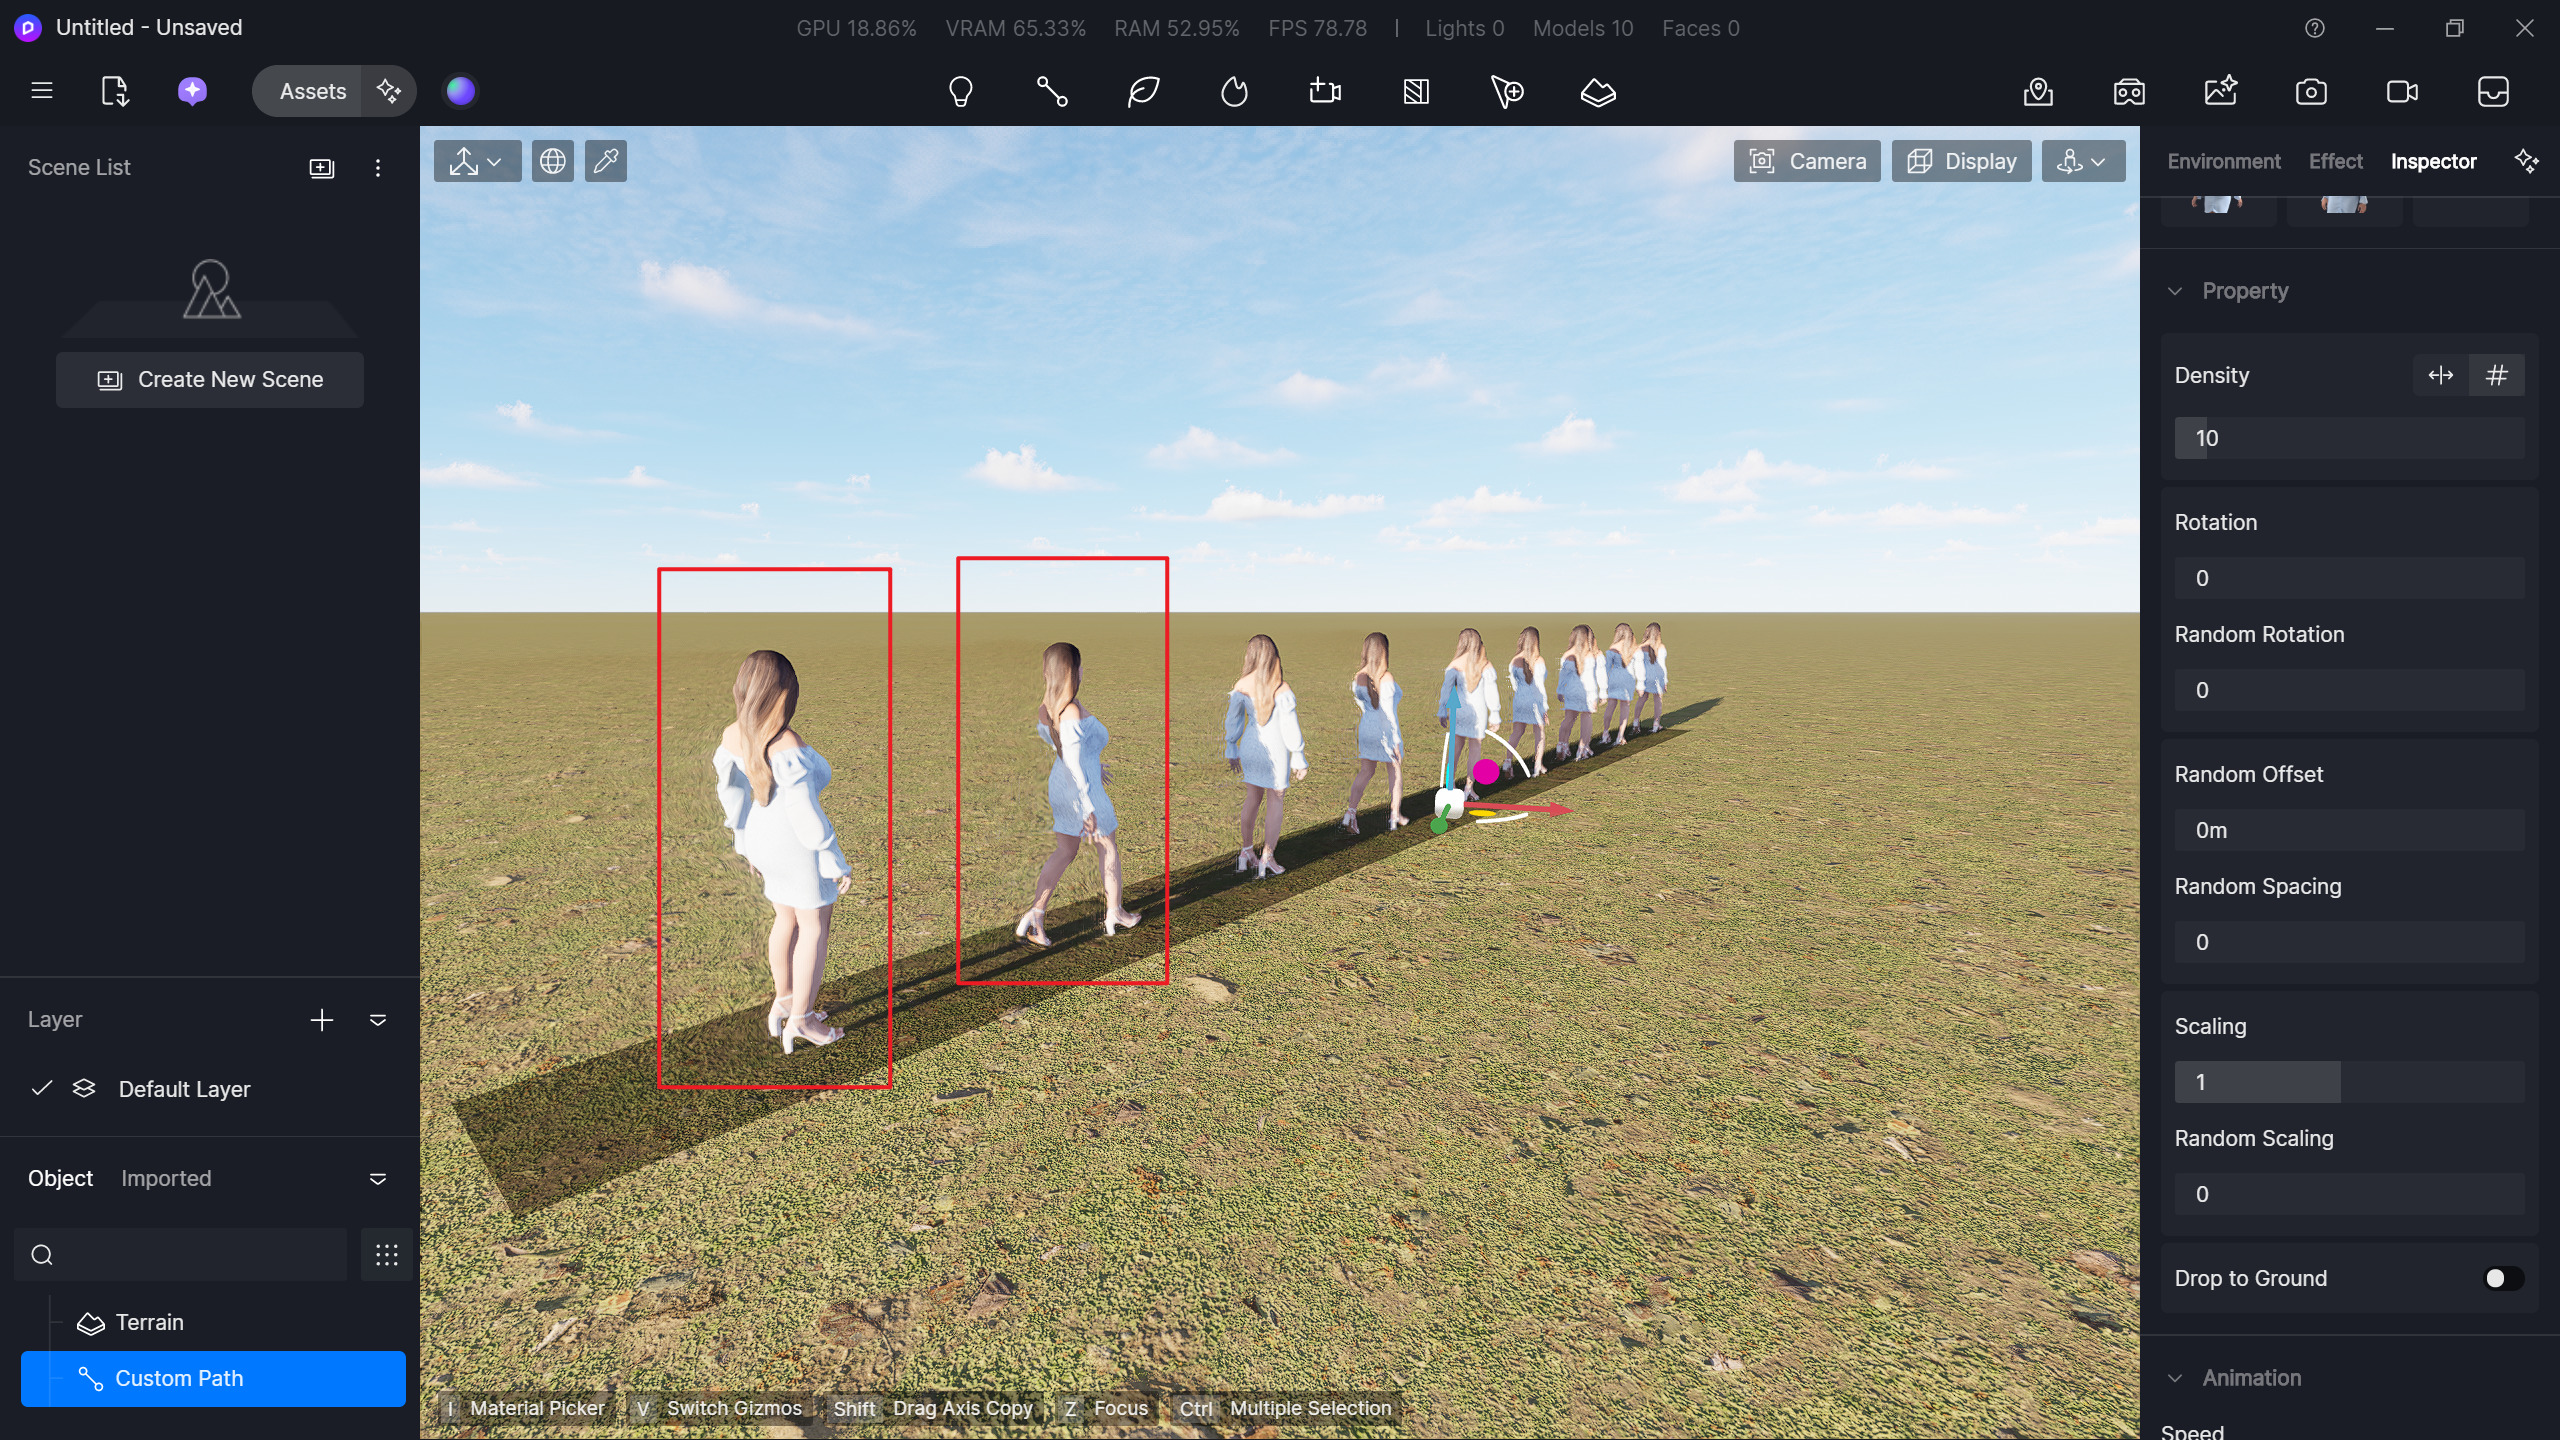Open the video recording icon
2560x1440 pixels.
[2402, 92]
